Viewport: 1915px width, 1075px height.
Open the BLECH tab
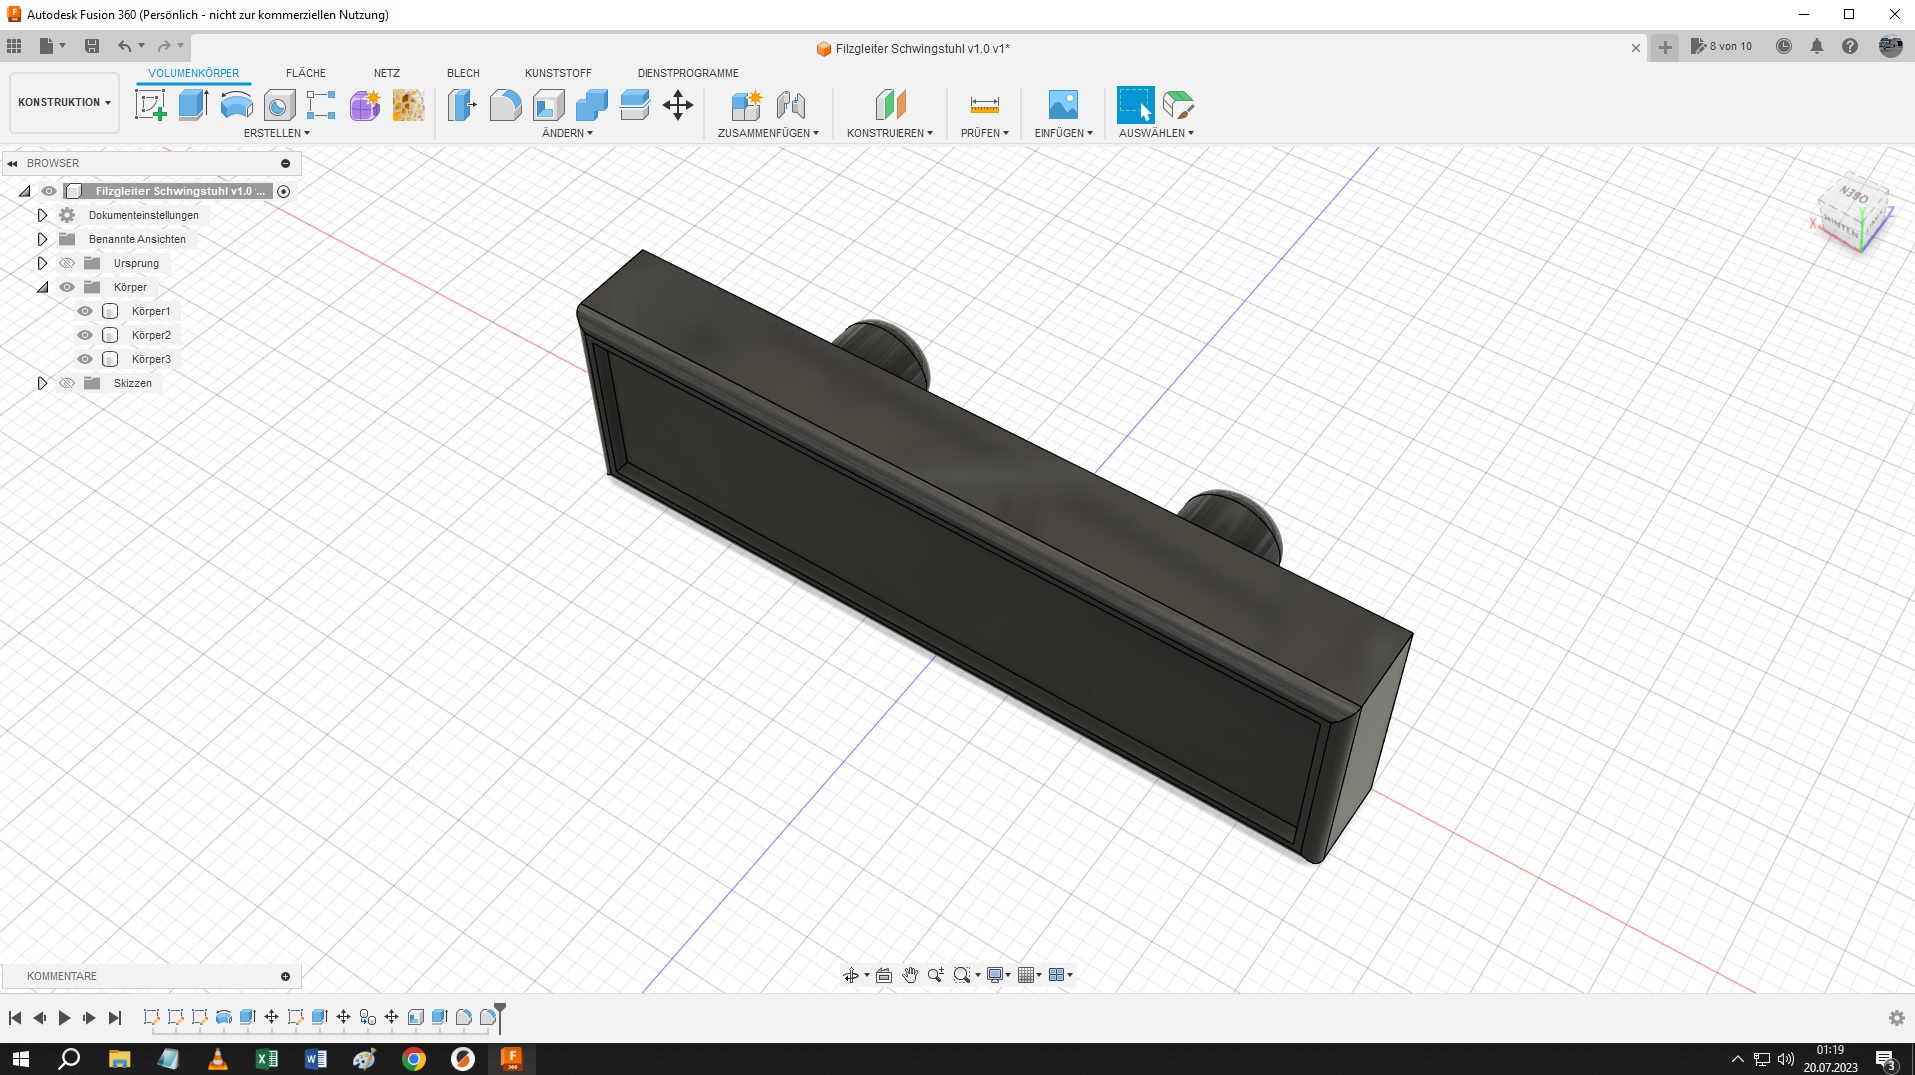click(x=463, y=73)
